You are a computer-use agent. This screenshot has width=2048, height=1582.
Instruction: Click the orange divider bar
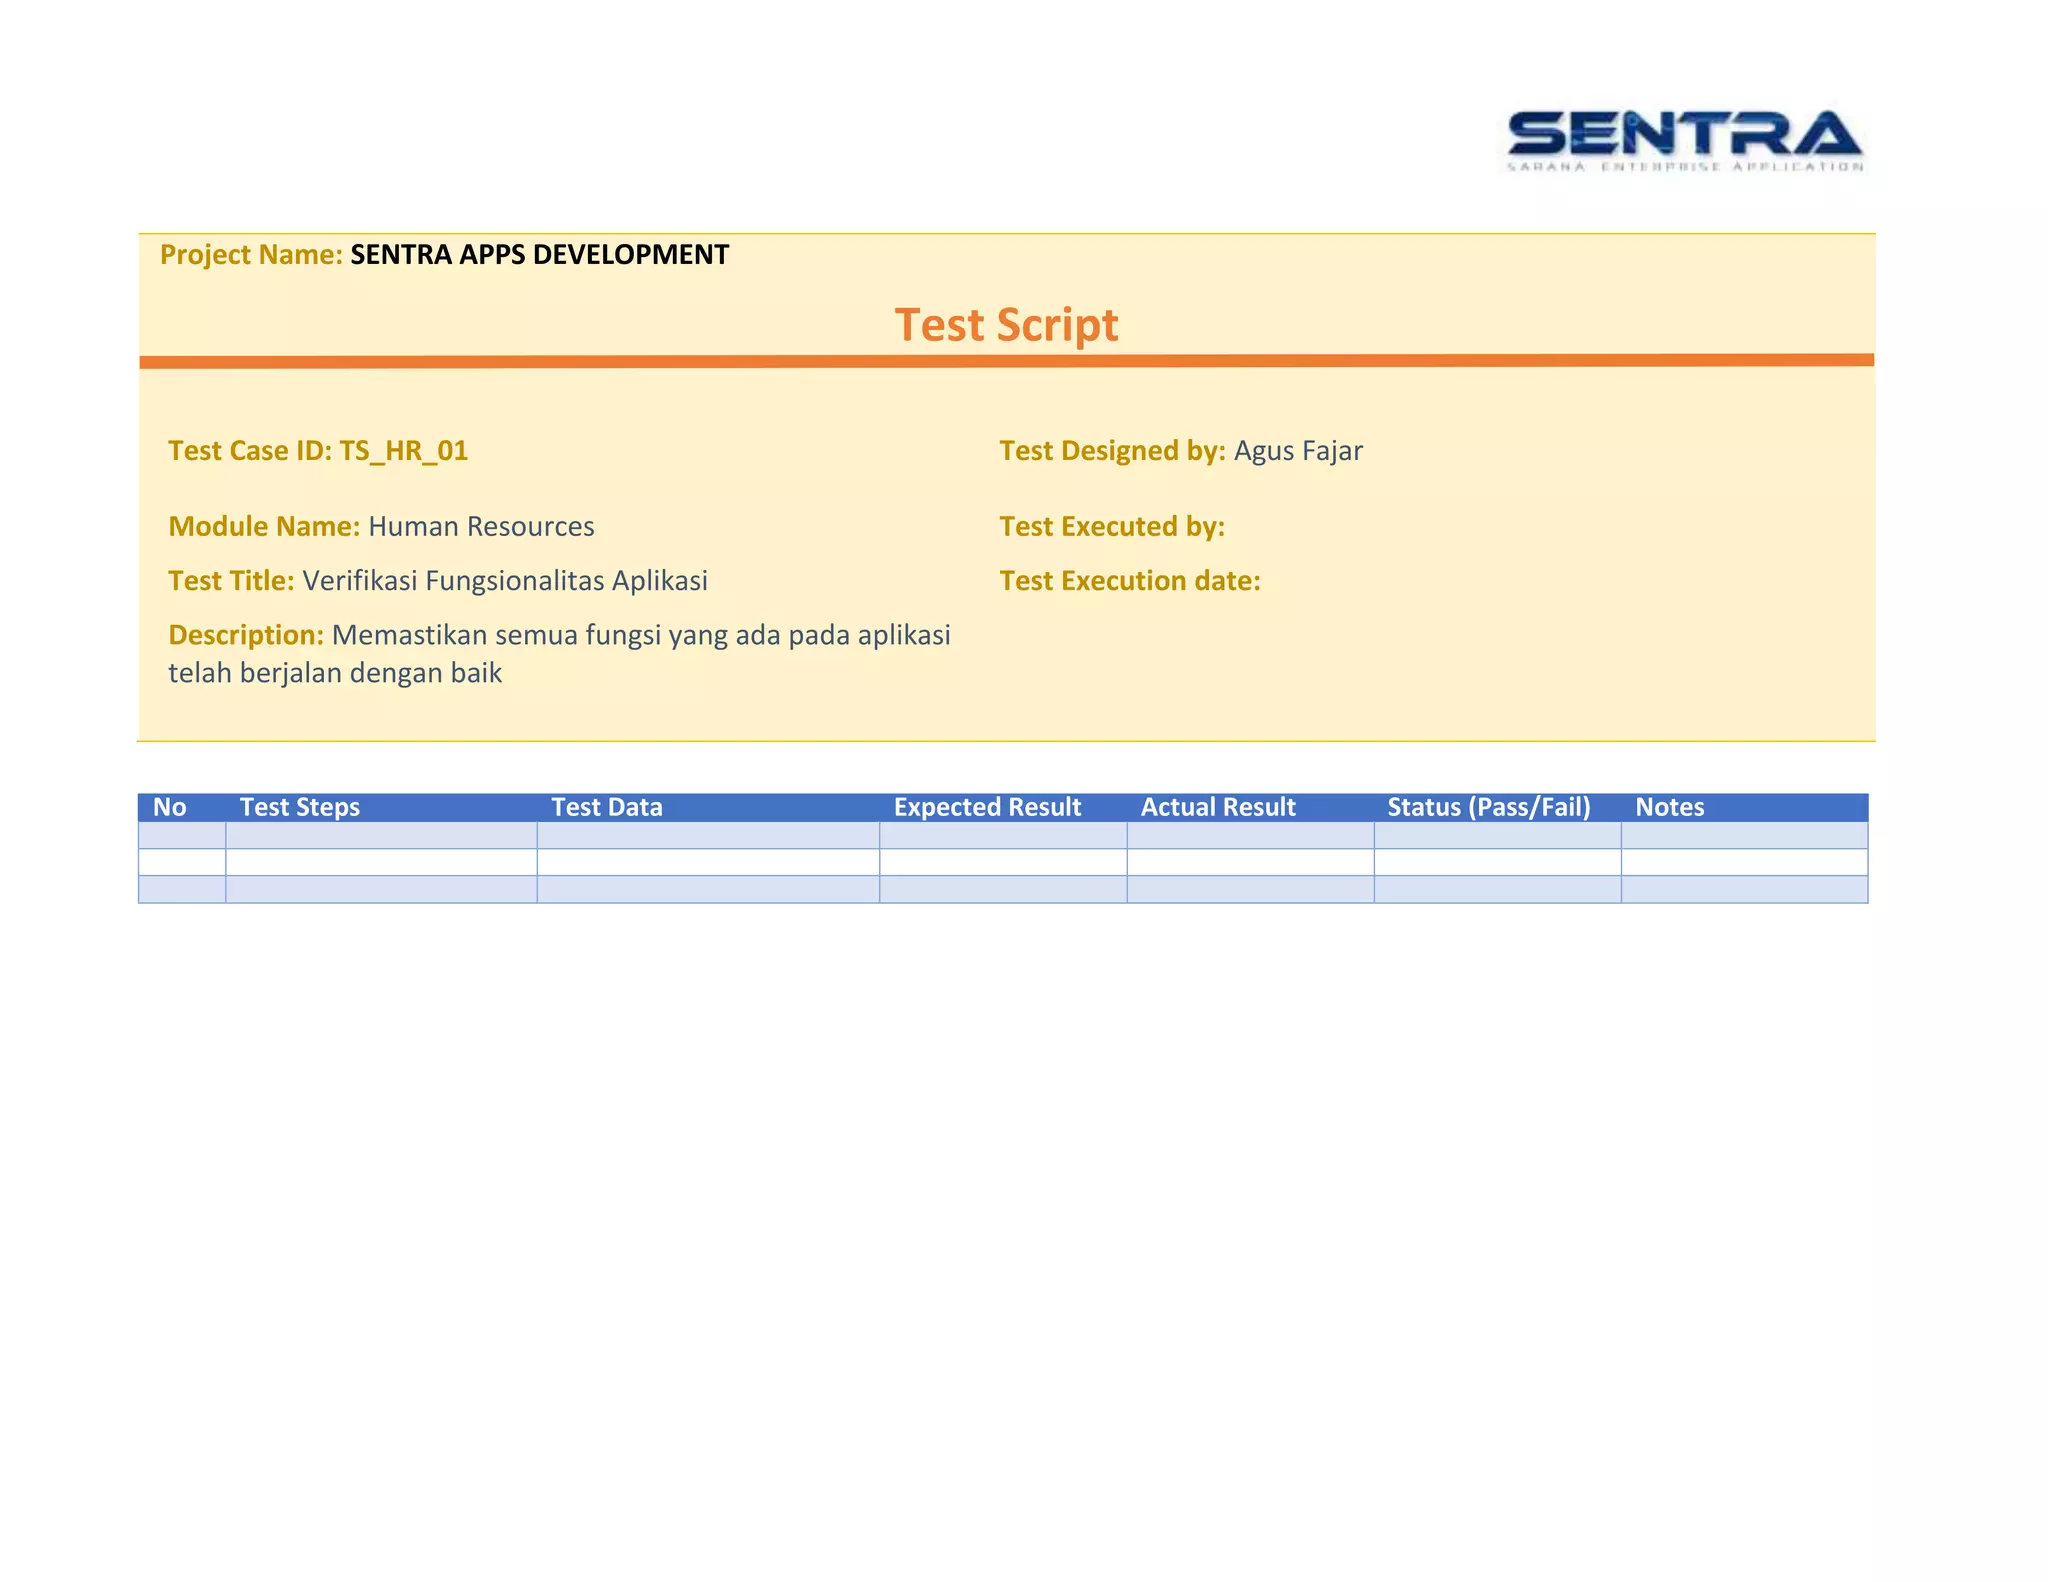1006,361
